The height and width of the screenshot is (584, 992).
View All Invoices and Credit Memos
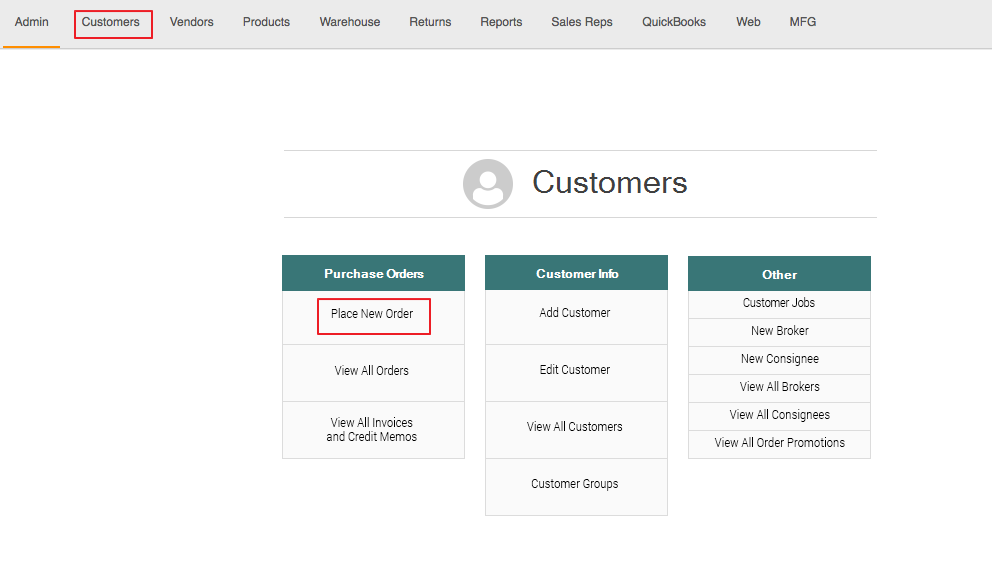372,430
